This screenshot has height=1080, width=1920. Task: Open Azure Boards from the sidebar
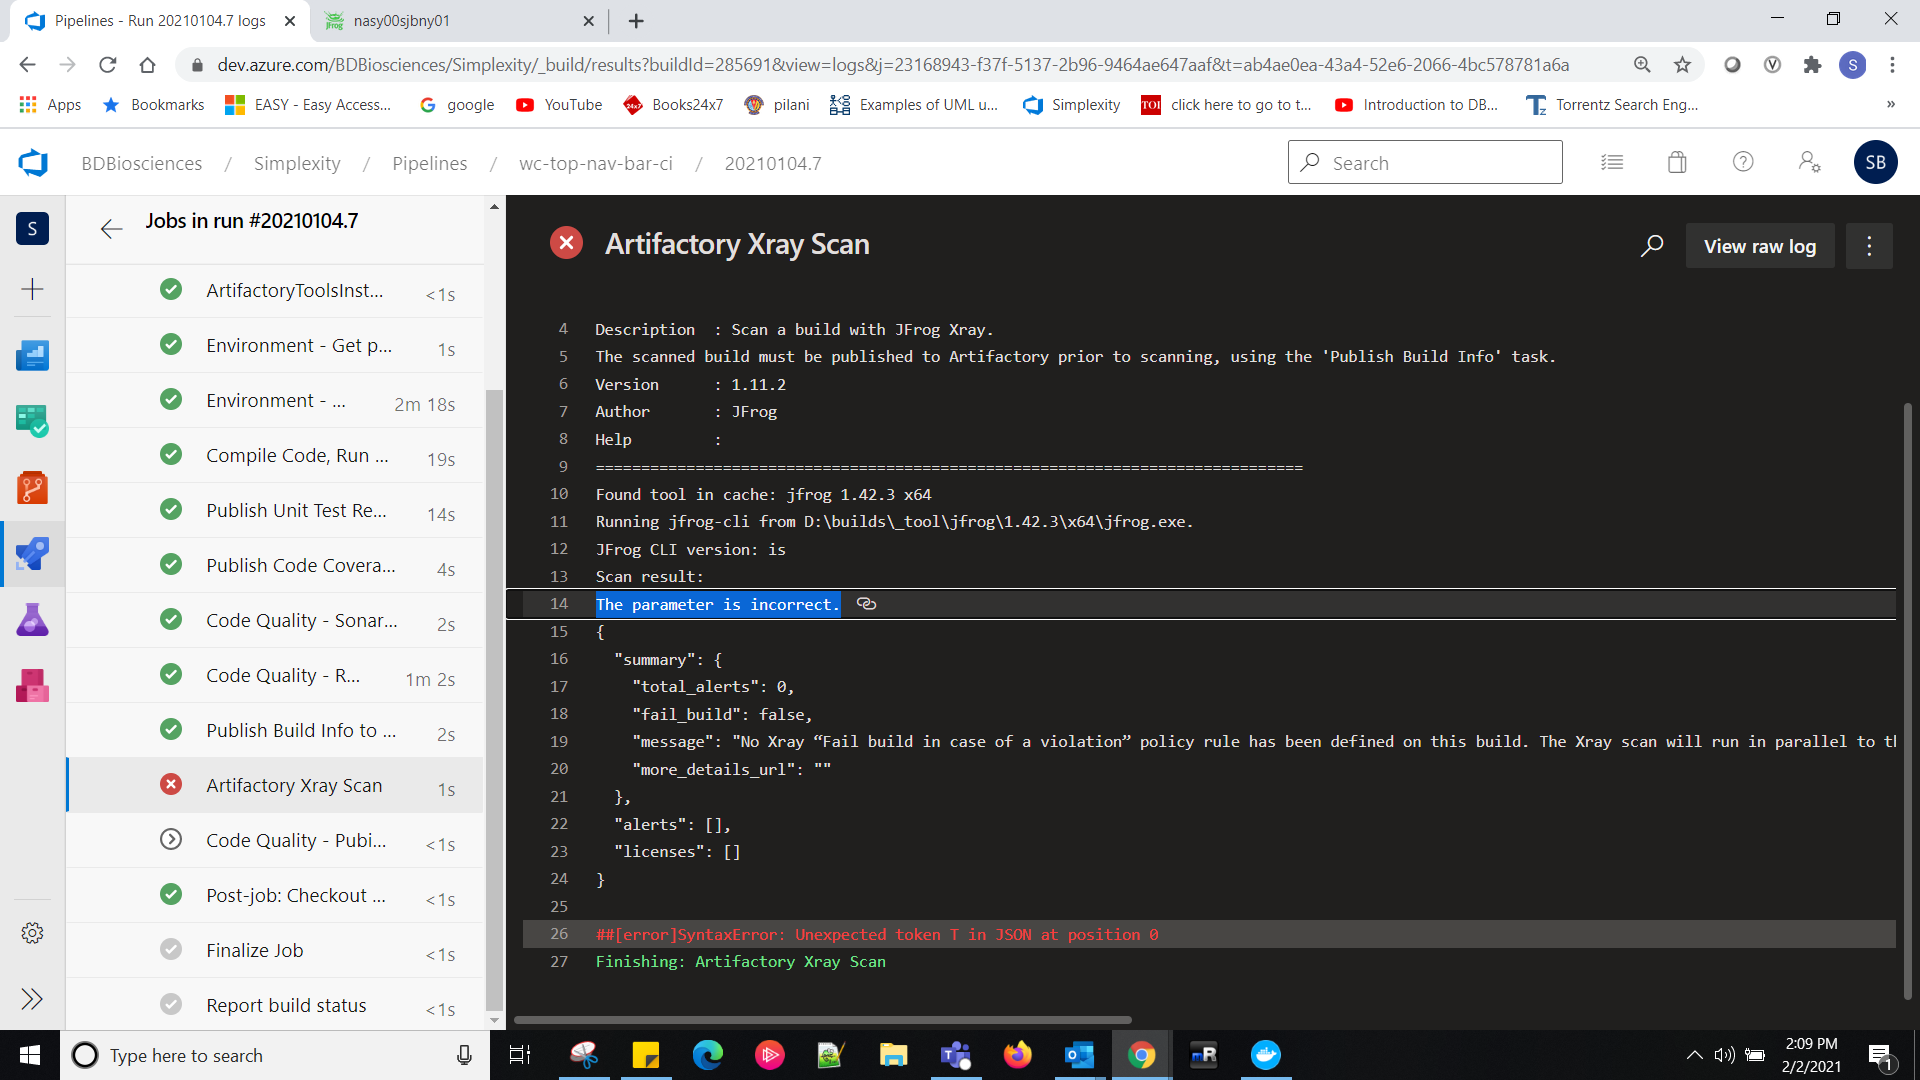[x=32, y=421]
